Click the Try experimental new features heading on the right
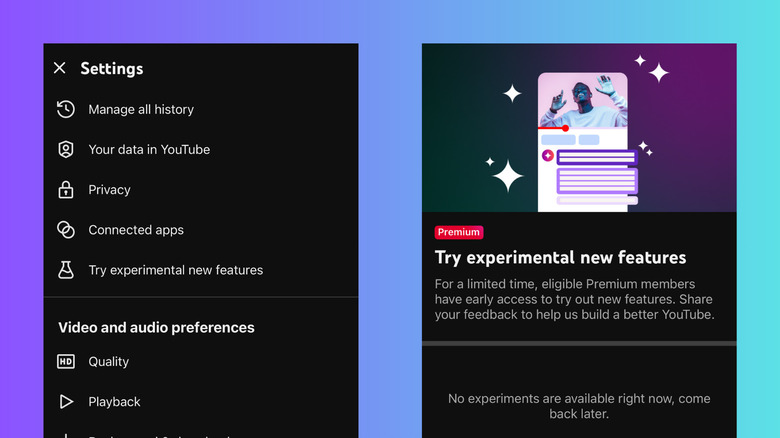The width and height of the screenshot is (780, 438). pos(560,257)
